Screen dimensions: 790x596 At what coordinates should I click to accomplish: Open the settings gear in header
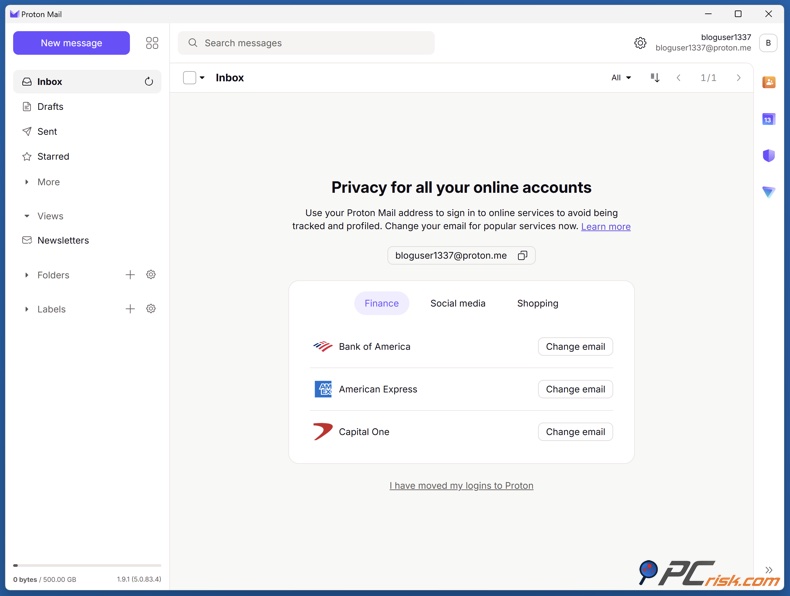[640, 43]
